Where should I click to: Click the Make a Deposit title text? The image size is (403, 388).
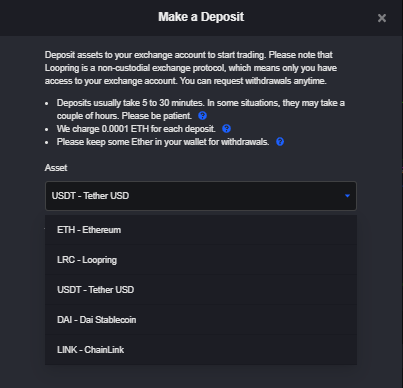click(x=201, y=17)
